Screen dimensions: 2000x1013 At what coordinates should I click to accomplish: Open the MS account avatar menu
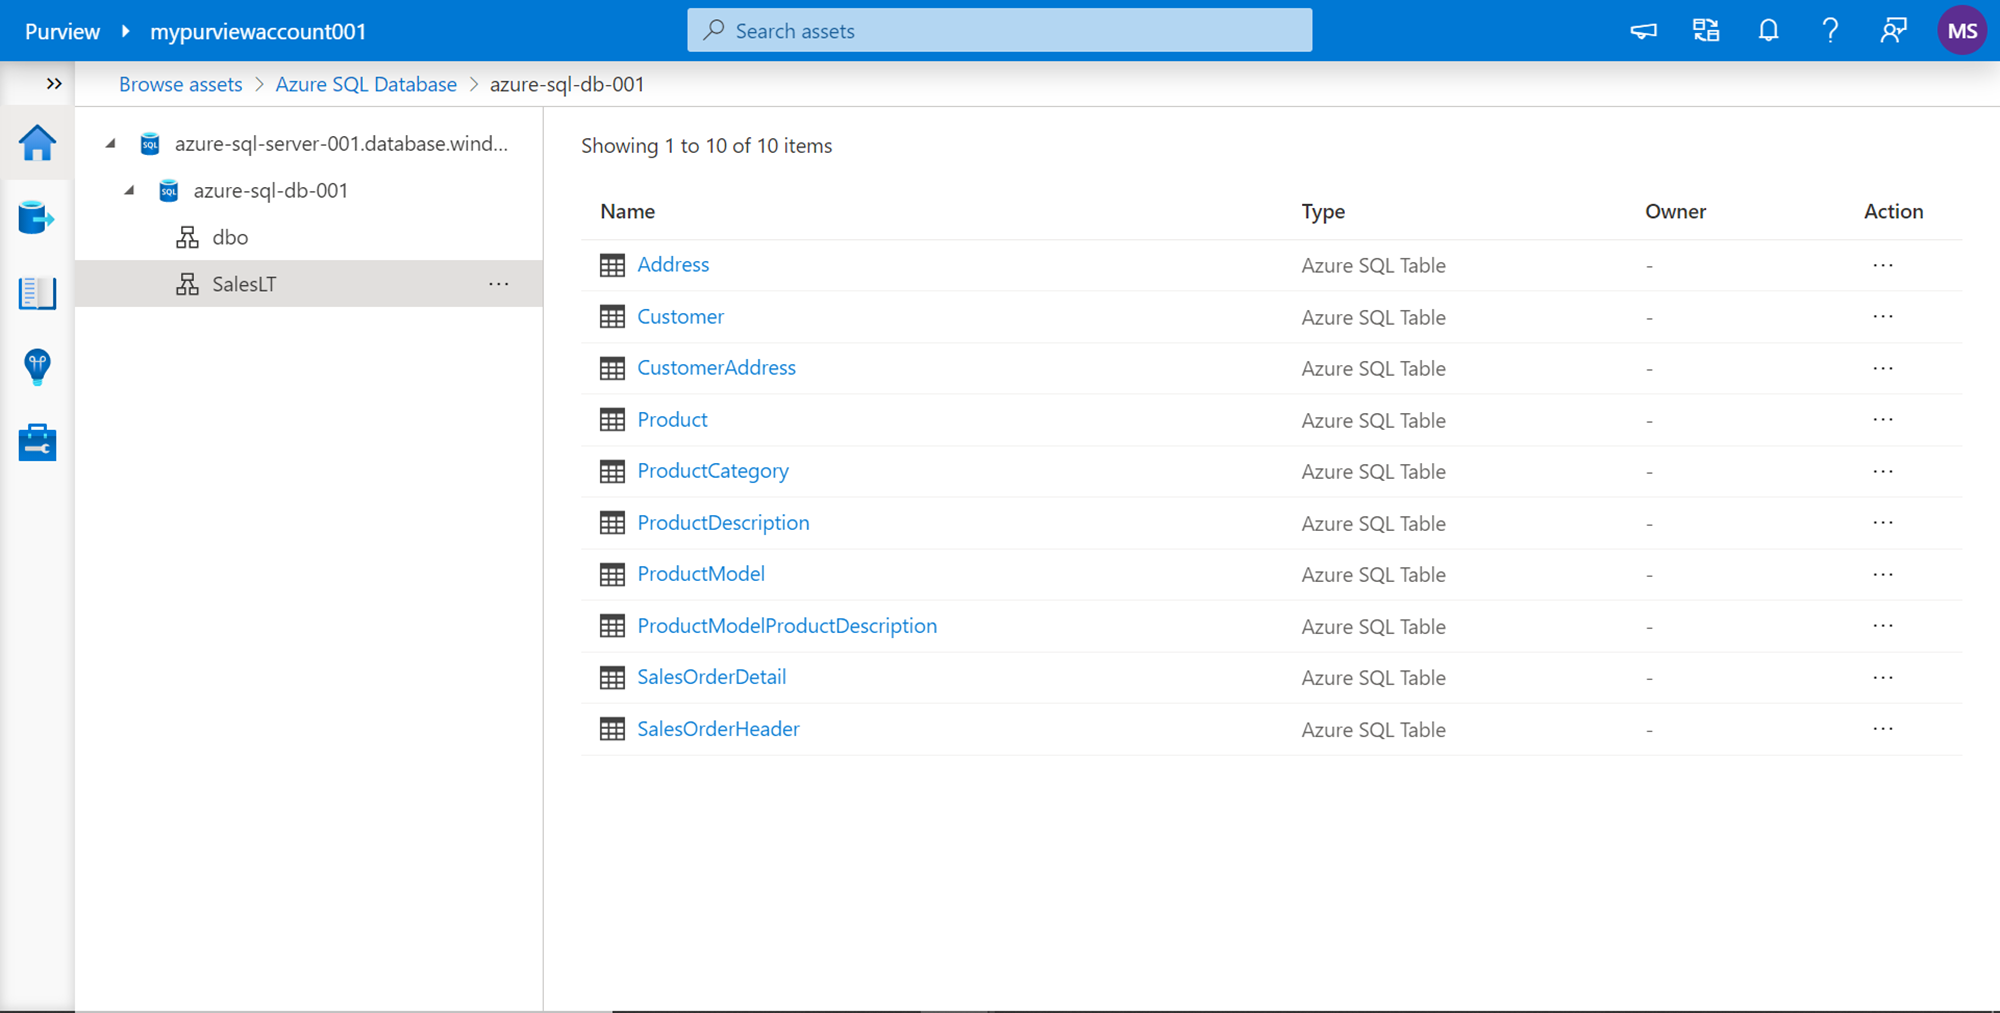point(1961,31)
